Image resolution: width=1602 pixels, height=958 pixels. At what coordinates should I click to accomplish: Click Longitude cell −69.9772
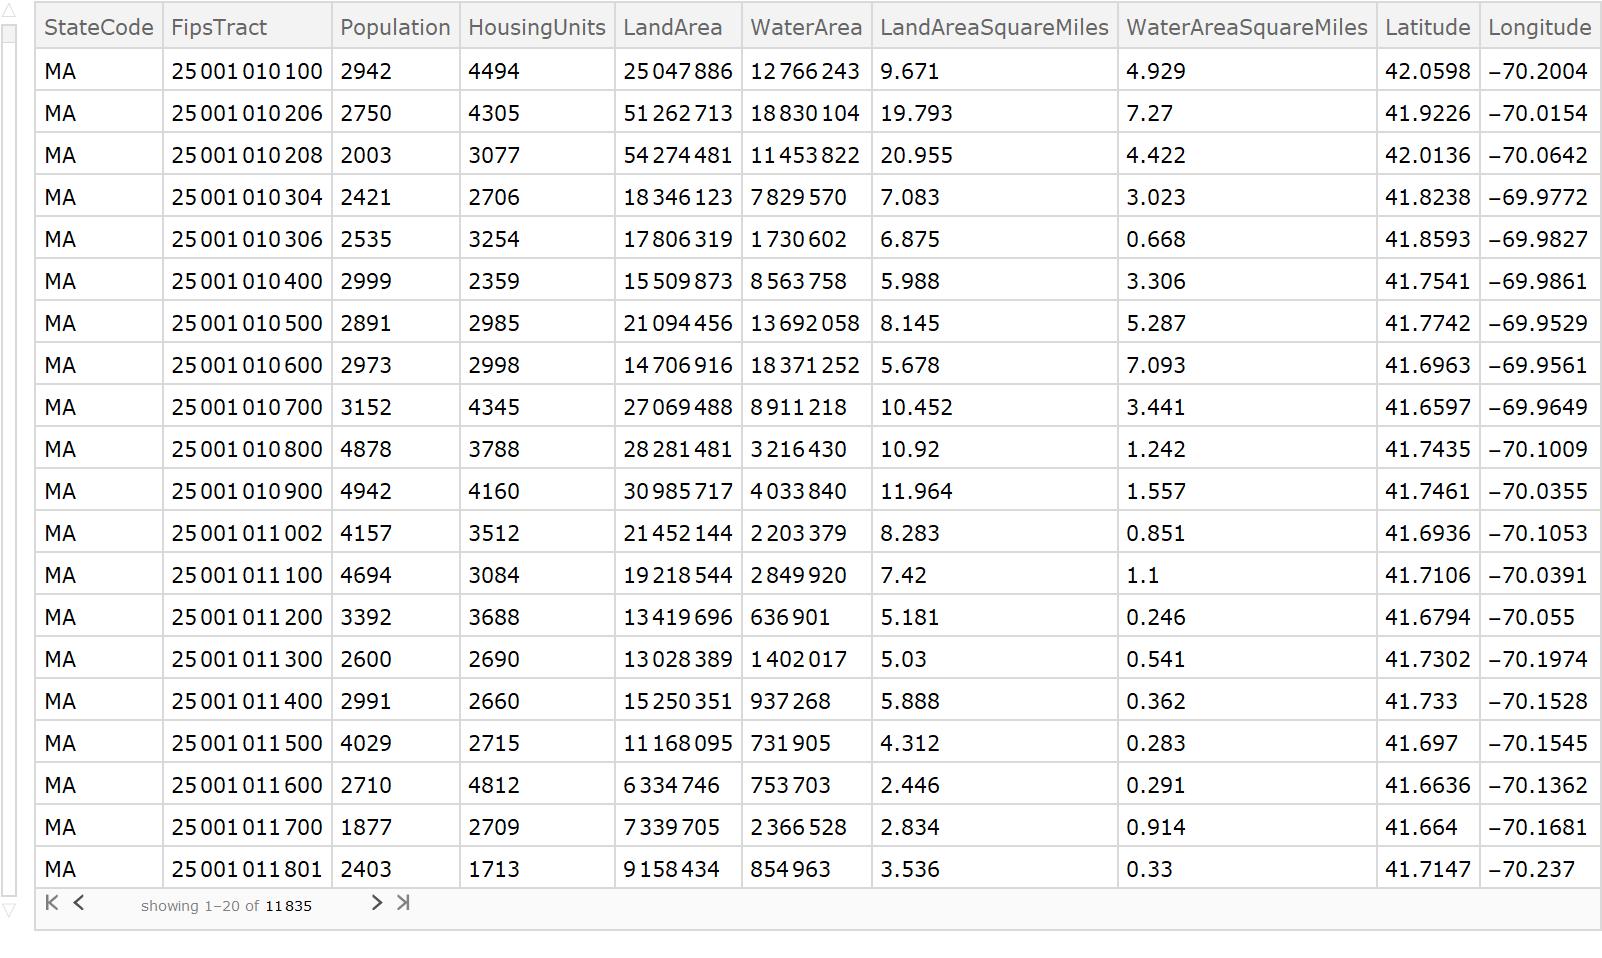click(1540, 197)
